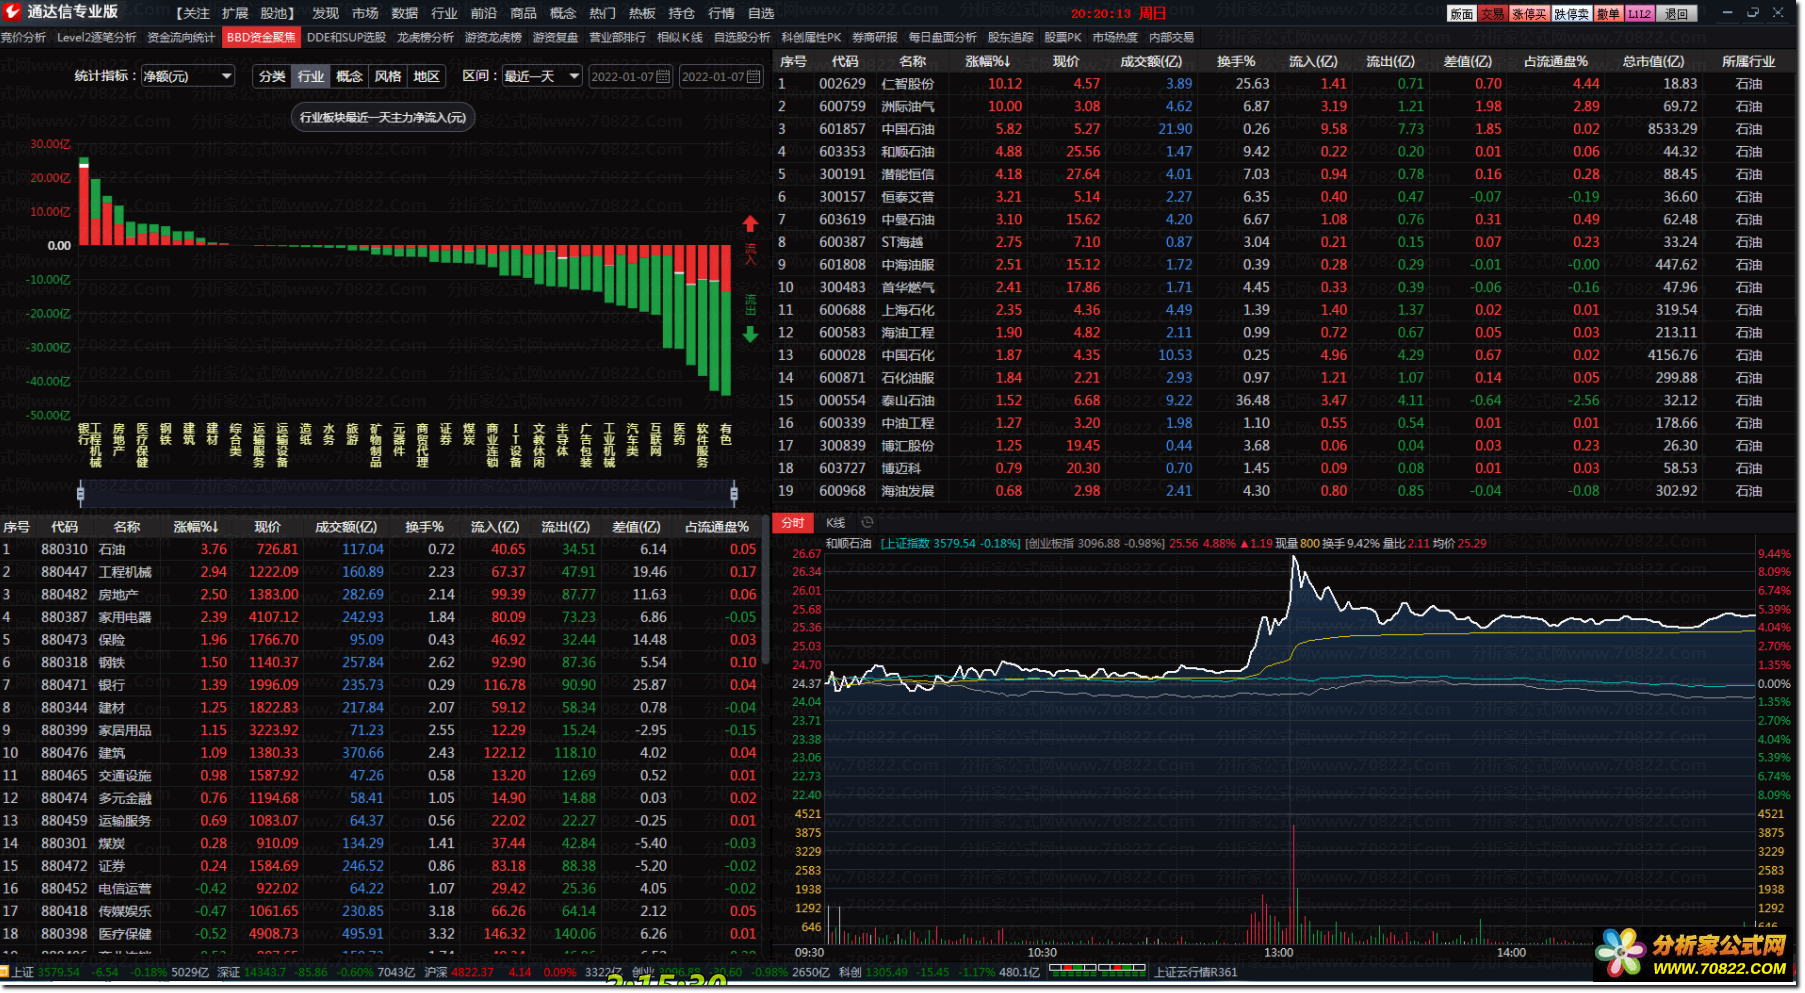Click the 关注 link in the title bar
The width and height of the screenshot is (1805, 993).
195,13
